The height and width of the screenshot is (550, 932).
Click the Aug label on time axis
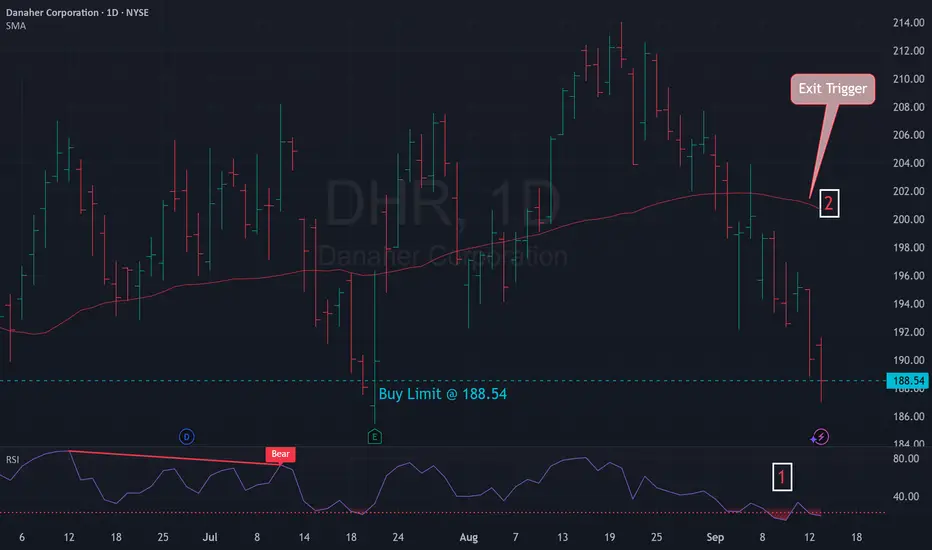pos(468,537)
